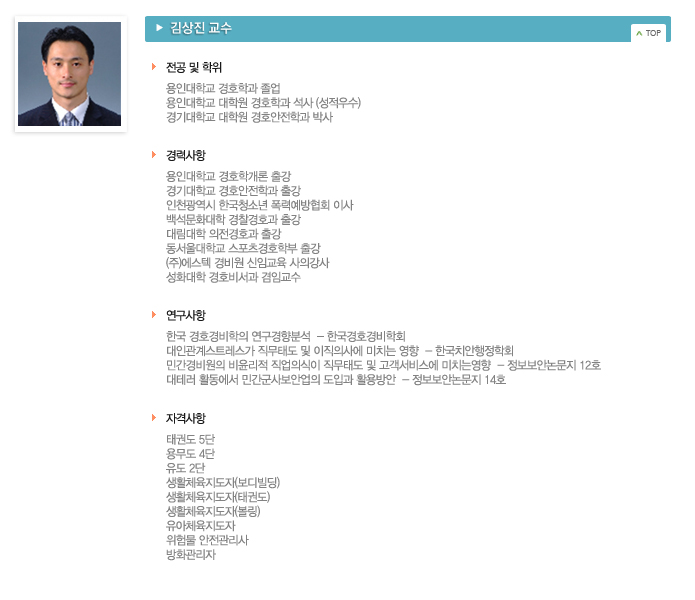
Task: Click the orange arrow next to 연구사항
Action: (x=154, y=315)
